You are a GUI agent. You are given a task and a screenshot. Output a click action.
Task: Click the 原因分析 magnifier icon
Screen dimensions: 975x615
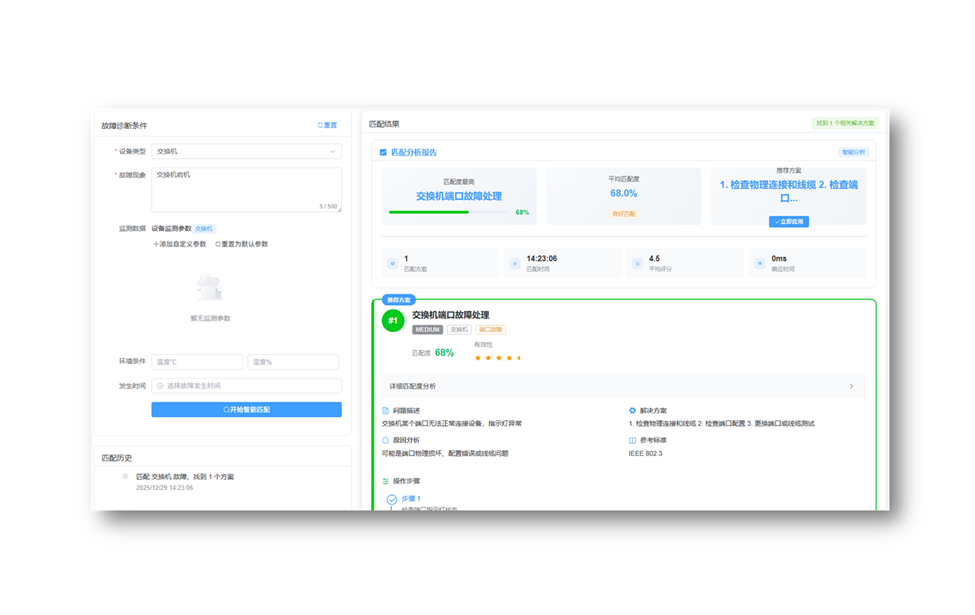point(386,440)
